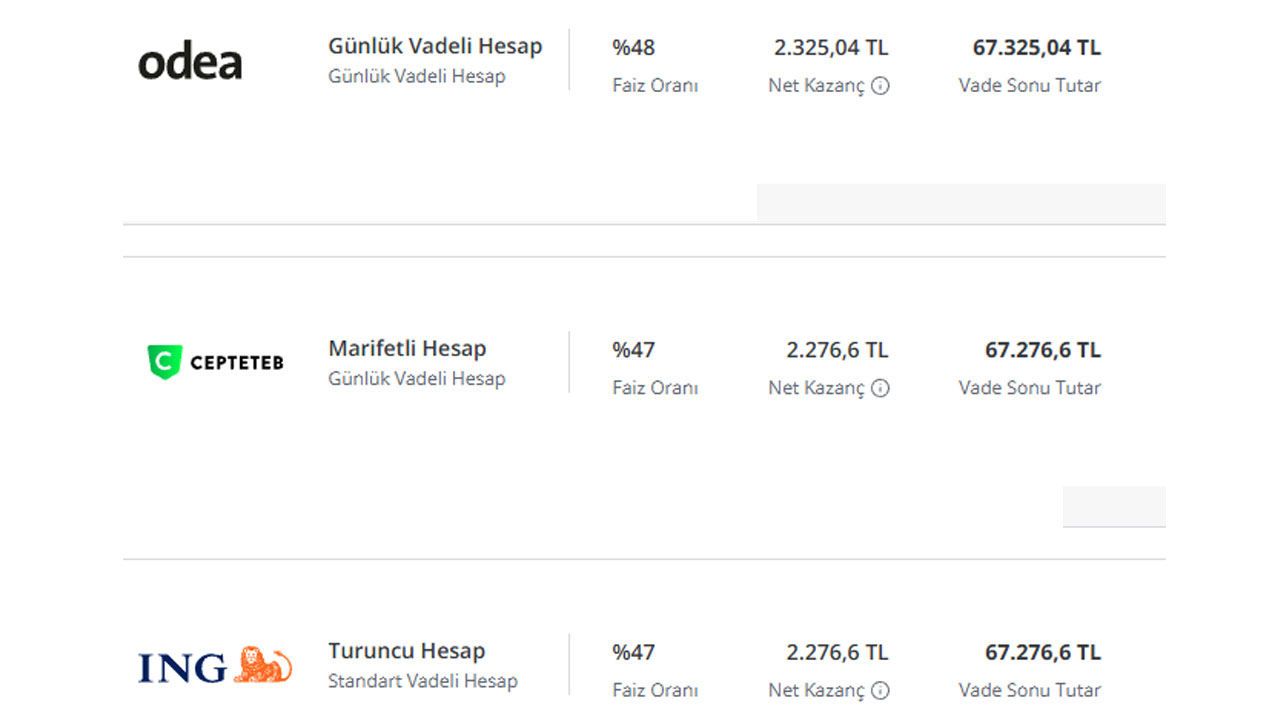Viewport: 1280px width, 720px height.
Task: Click the gray button under the odea offer
Action: [x=961, y=204]
